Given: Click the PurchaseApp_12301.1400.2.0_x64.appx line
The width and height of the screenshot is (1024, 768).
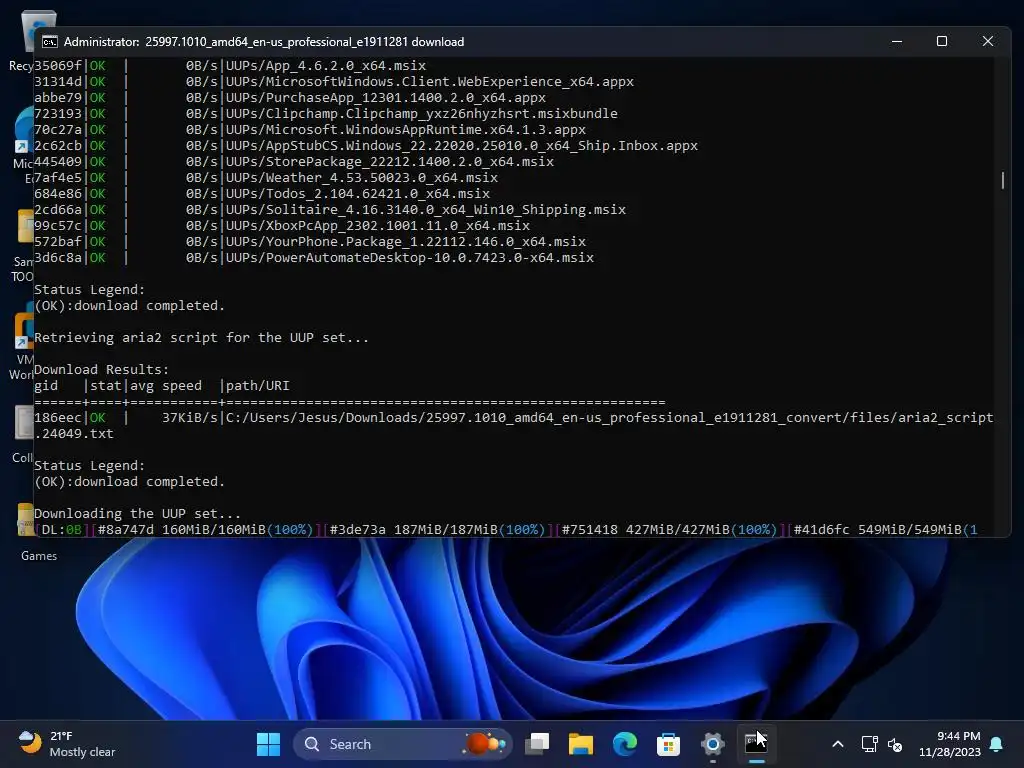Looking at the screenshot, I should [290, 97].
